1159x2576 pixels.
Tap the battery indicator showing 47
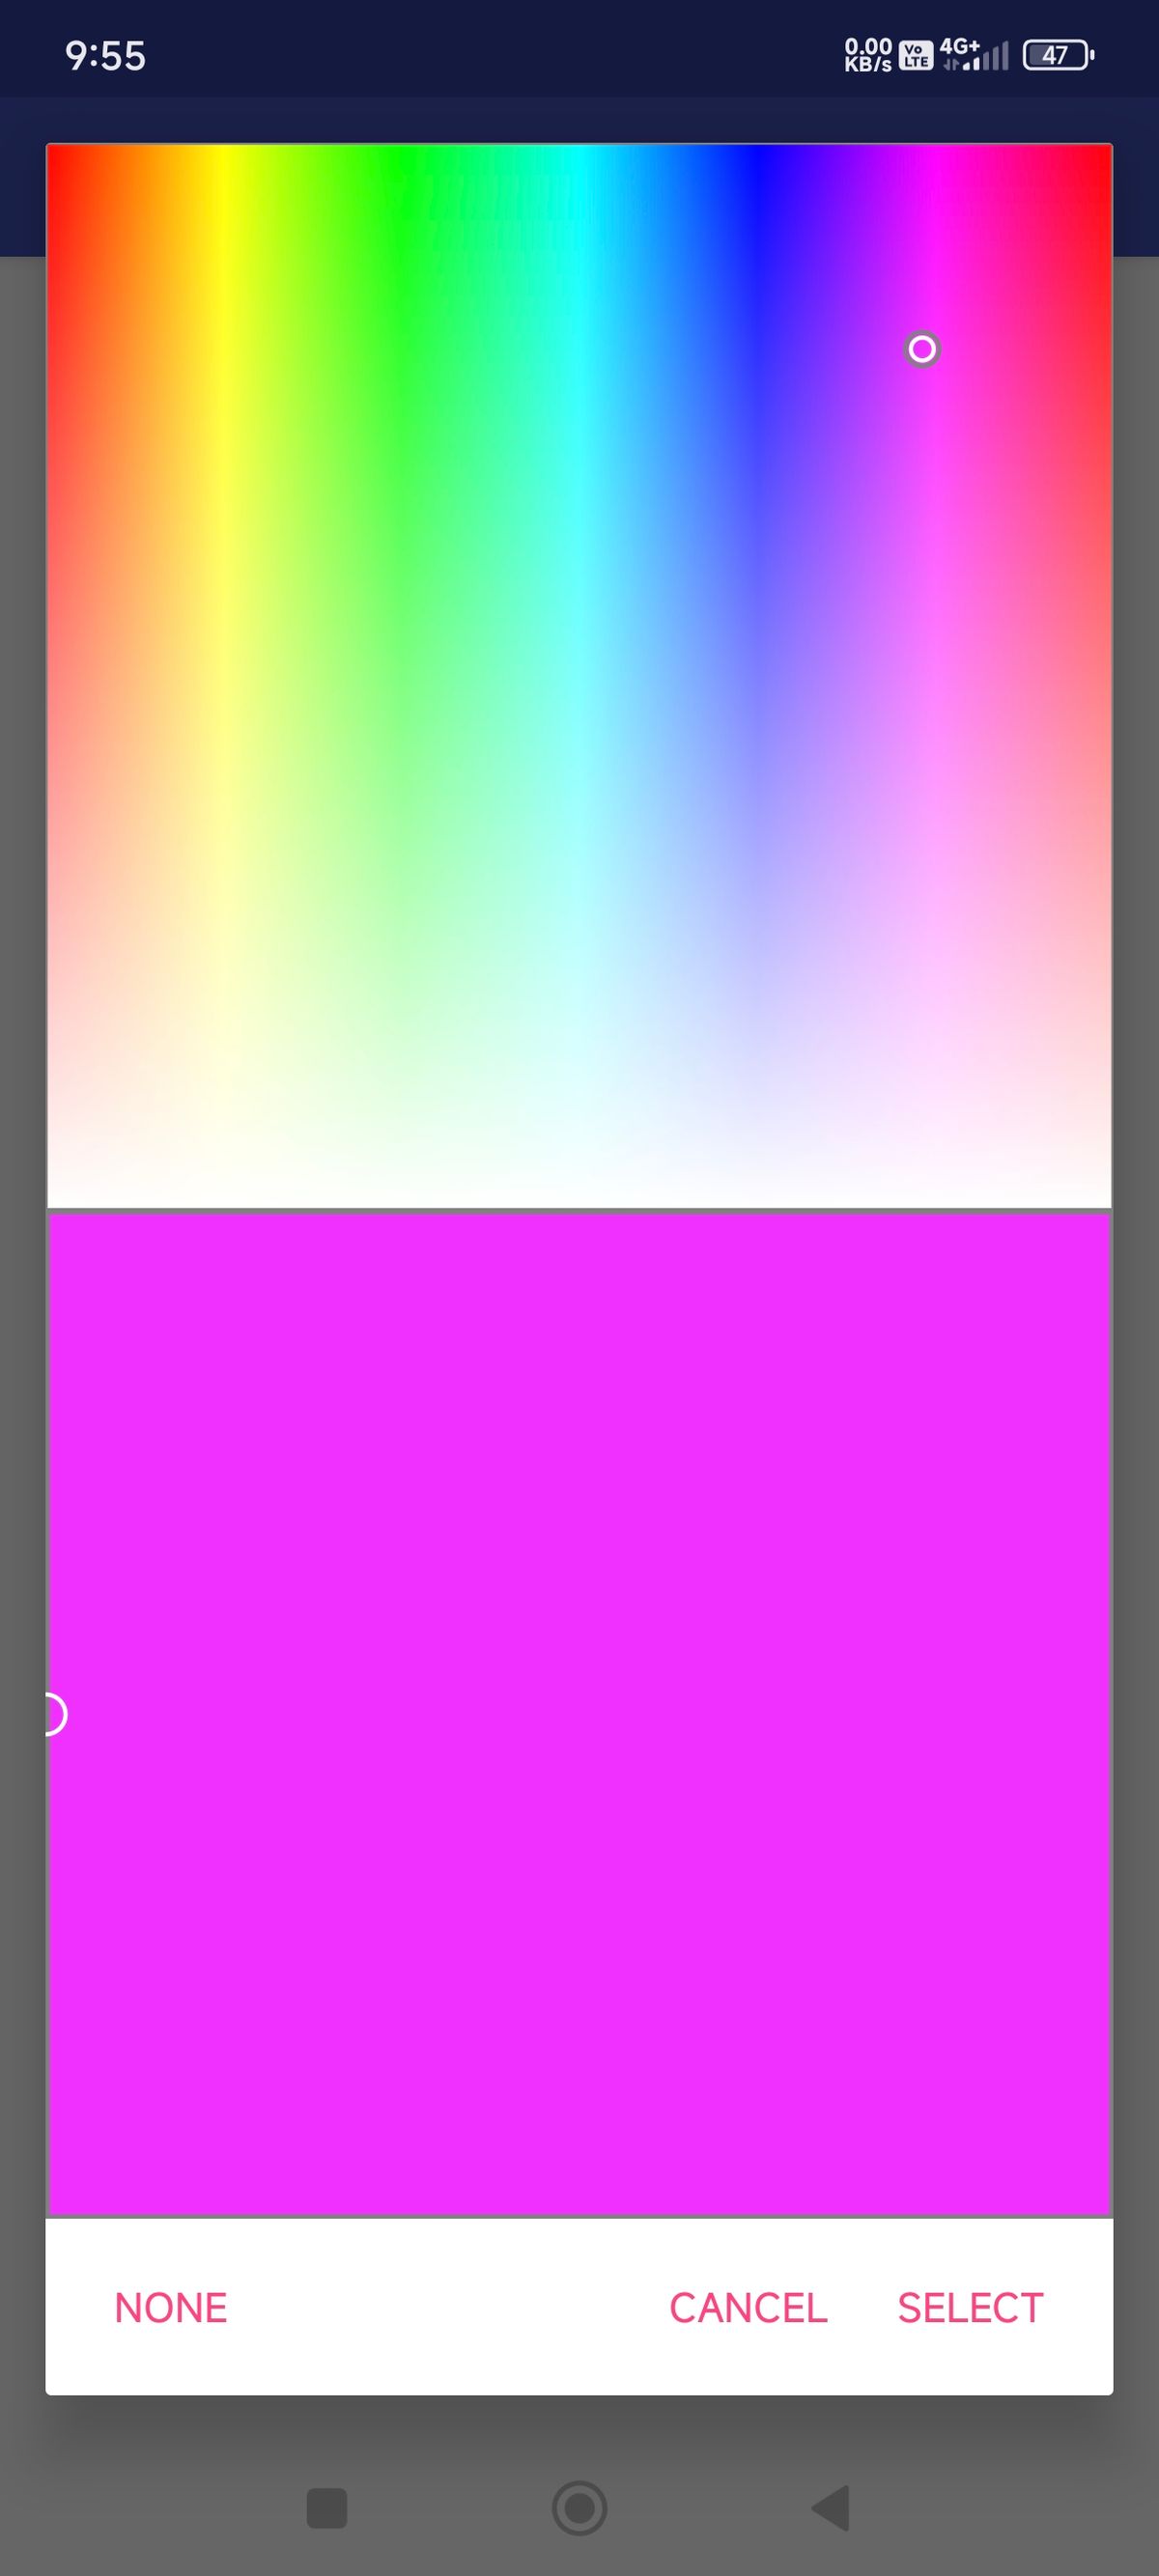(x=1057, y=55)
